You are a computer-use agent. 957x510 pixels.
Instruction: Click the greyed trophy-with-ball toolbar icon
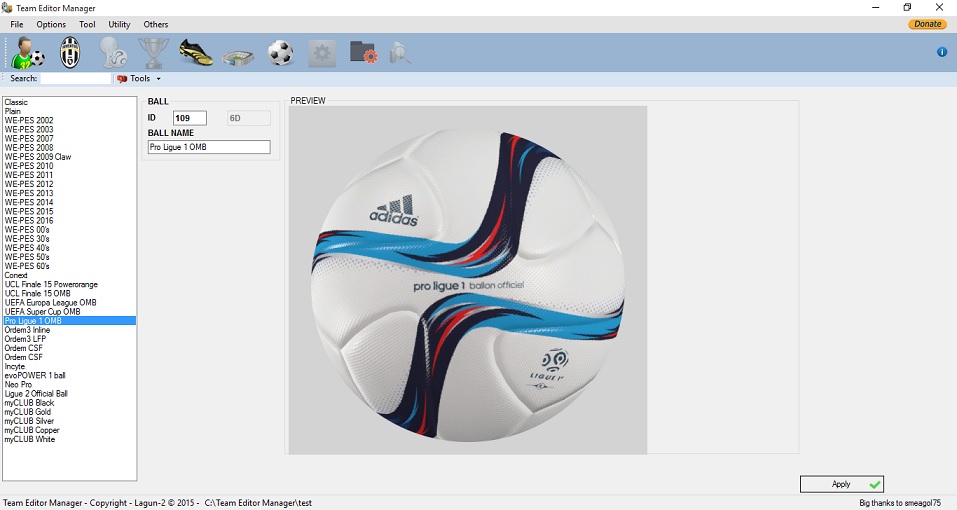click(113, 52)
